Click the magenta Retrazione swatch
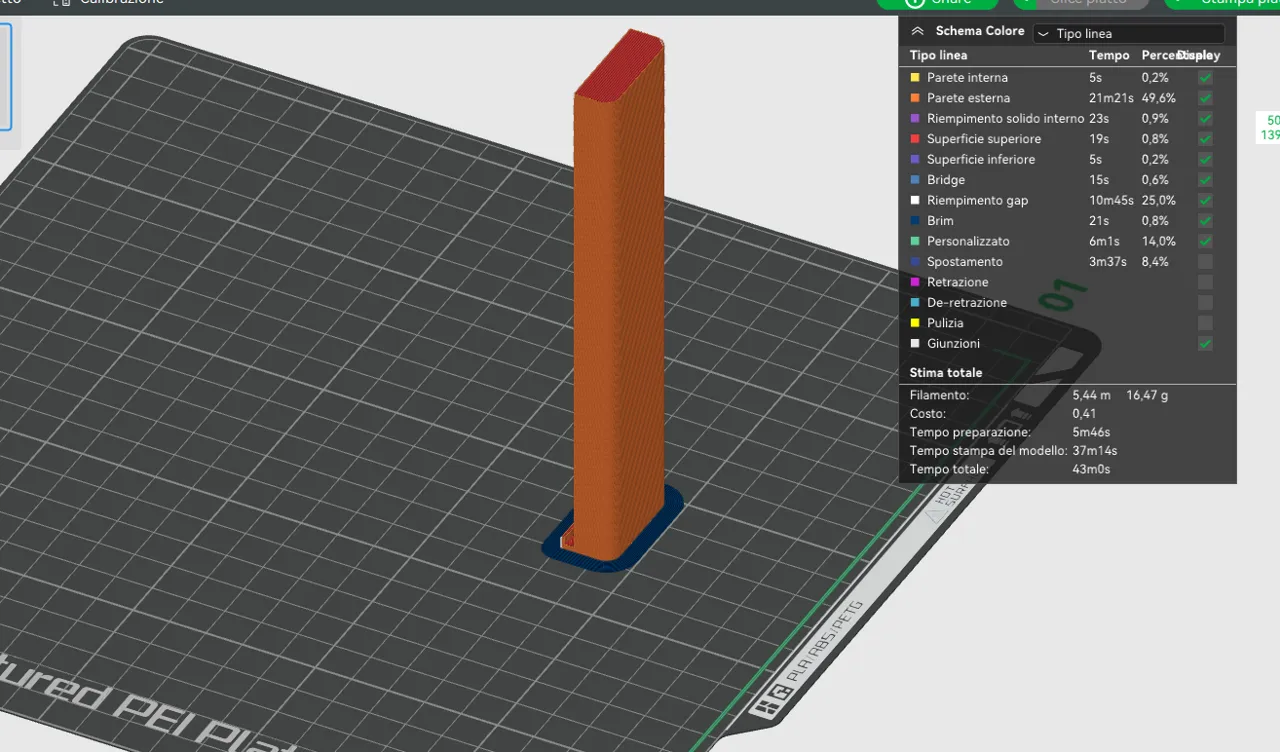The height and width of the screenshot is (752, 1280). point(915,282)
